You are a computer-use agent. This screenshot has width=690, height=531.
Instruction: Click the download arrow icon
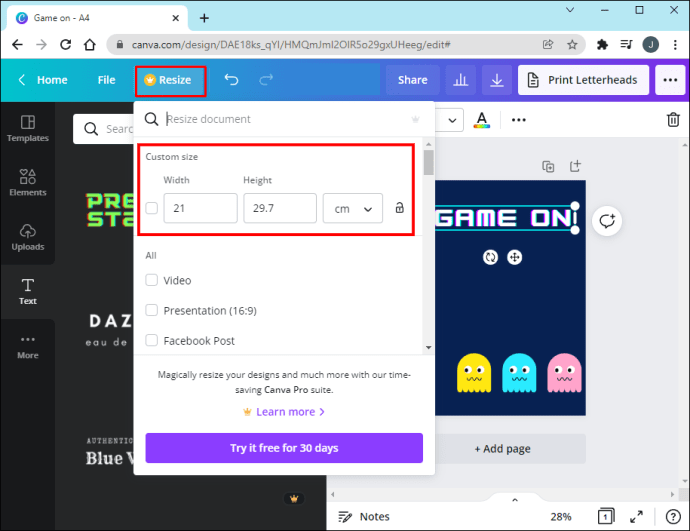click(497, 80)
